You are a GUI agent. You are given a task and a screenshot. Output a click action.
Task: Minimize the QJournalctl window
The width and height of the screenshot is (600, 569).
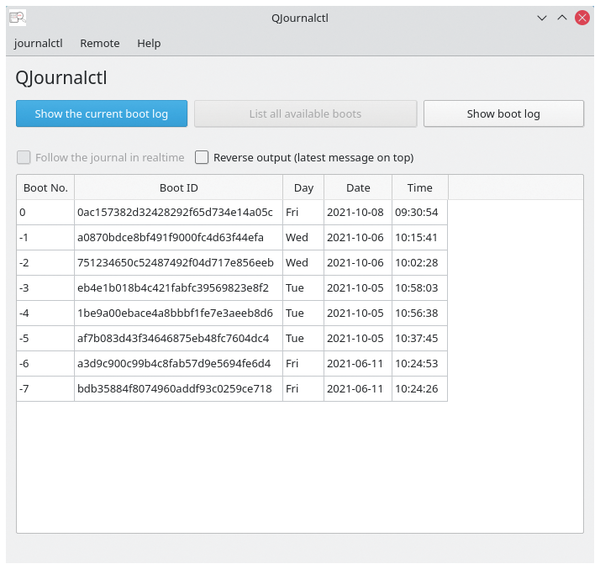542,18
